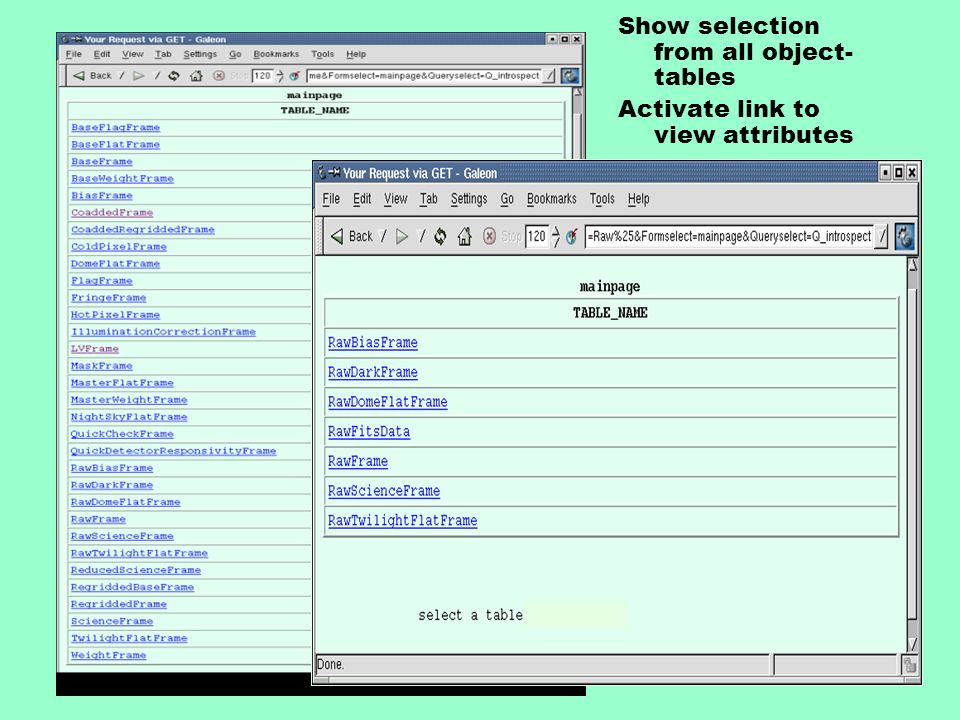This screenshot has height=720, width=960.
Task: Open IlluminationCorrectionFrame link in back window
Action: tap(163, 332)
